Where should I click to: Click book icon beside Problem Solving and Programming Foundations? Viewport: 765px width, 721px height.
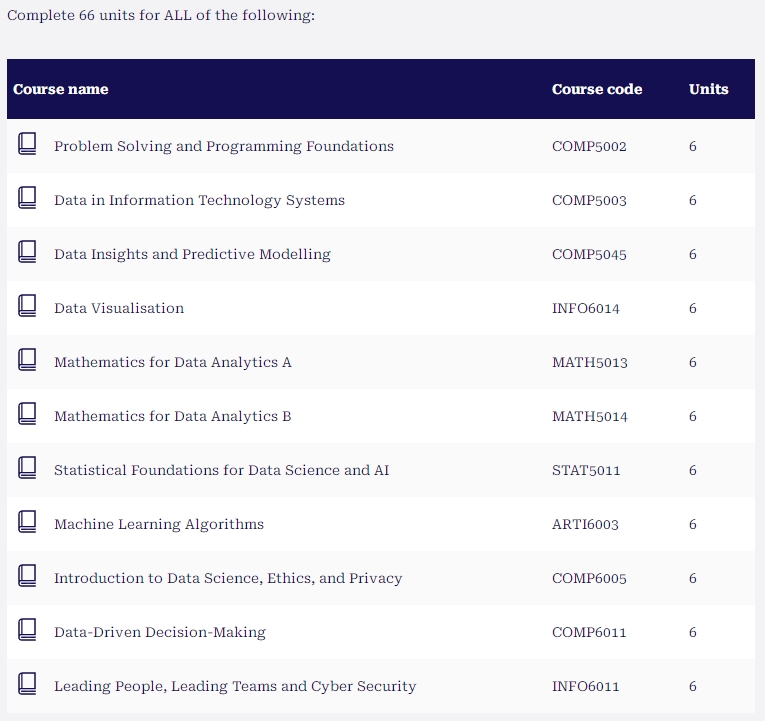coord(27,144)
